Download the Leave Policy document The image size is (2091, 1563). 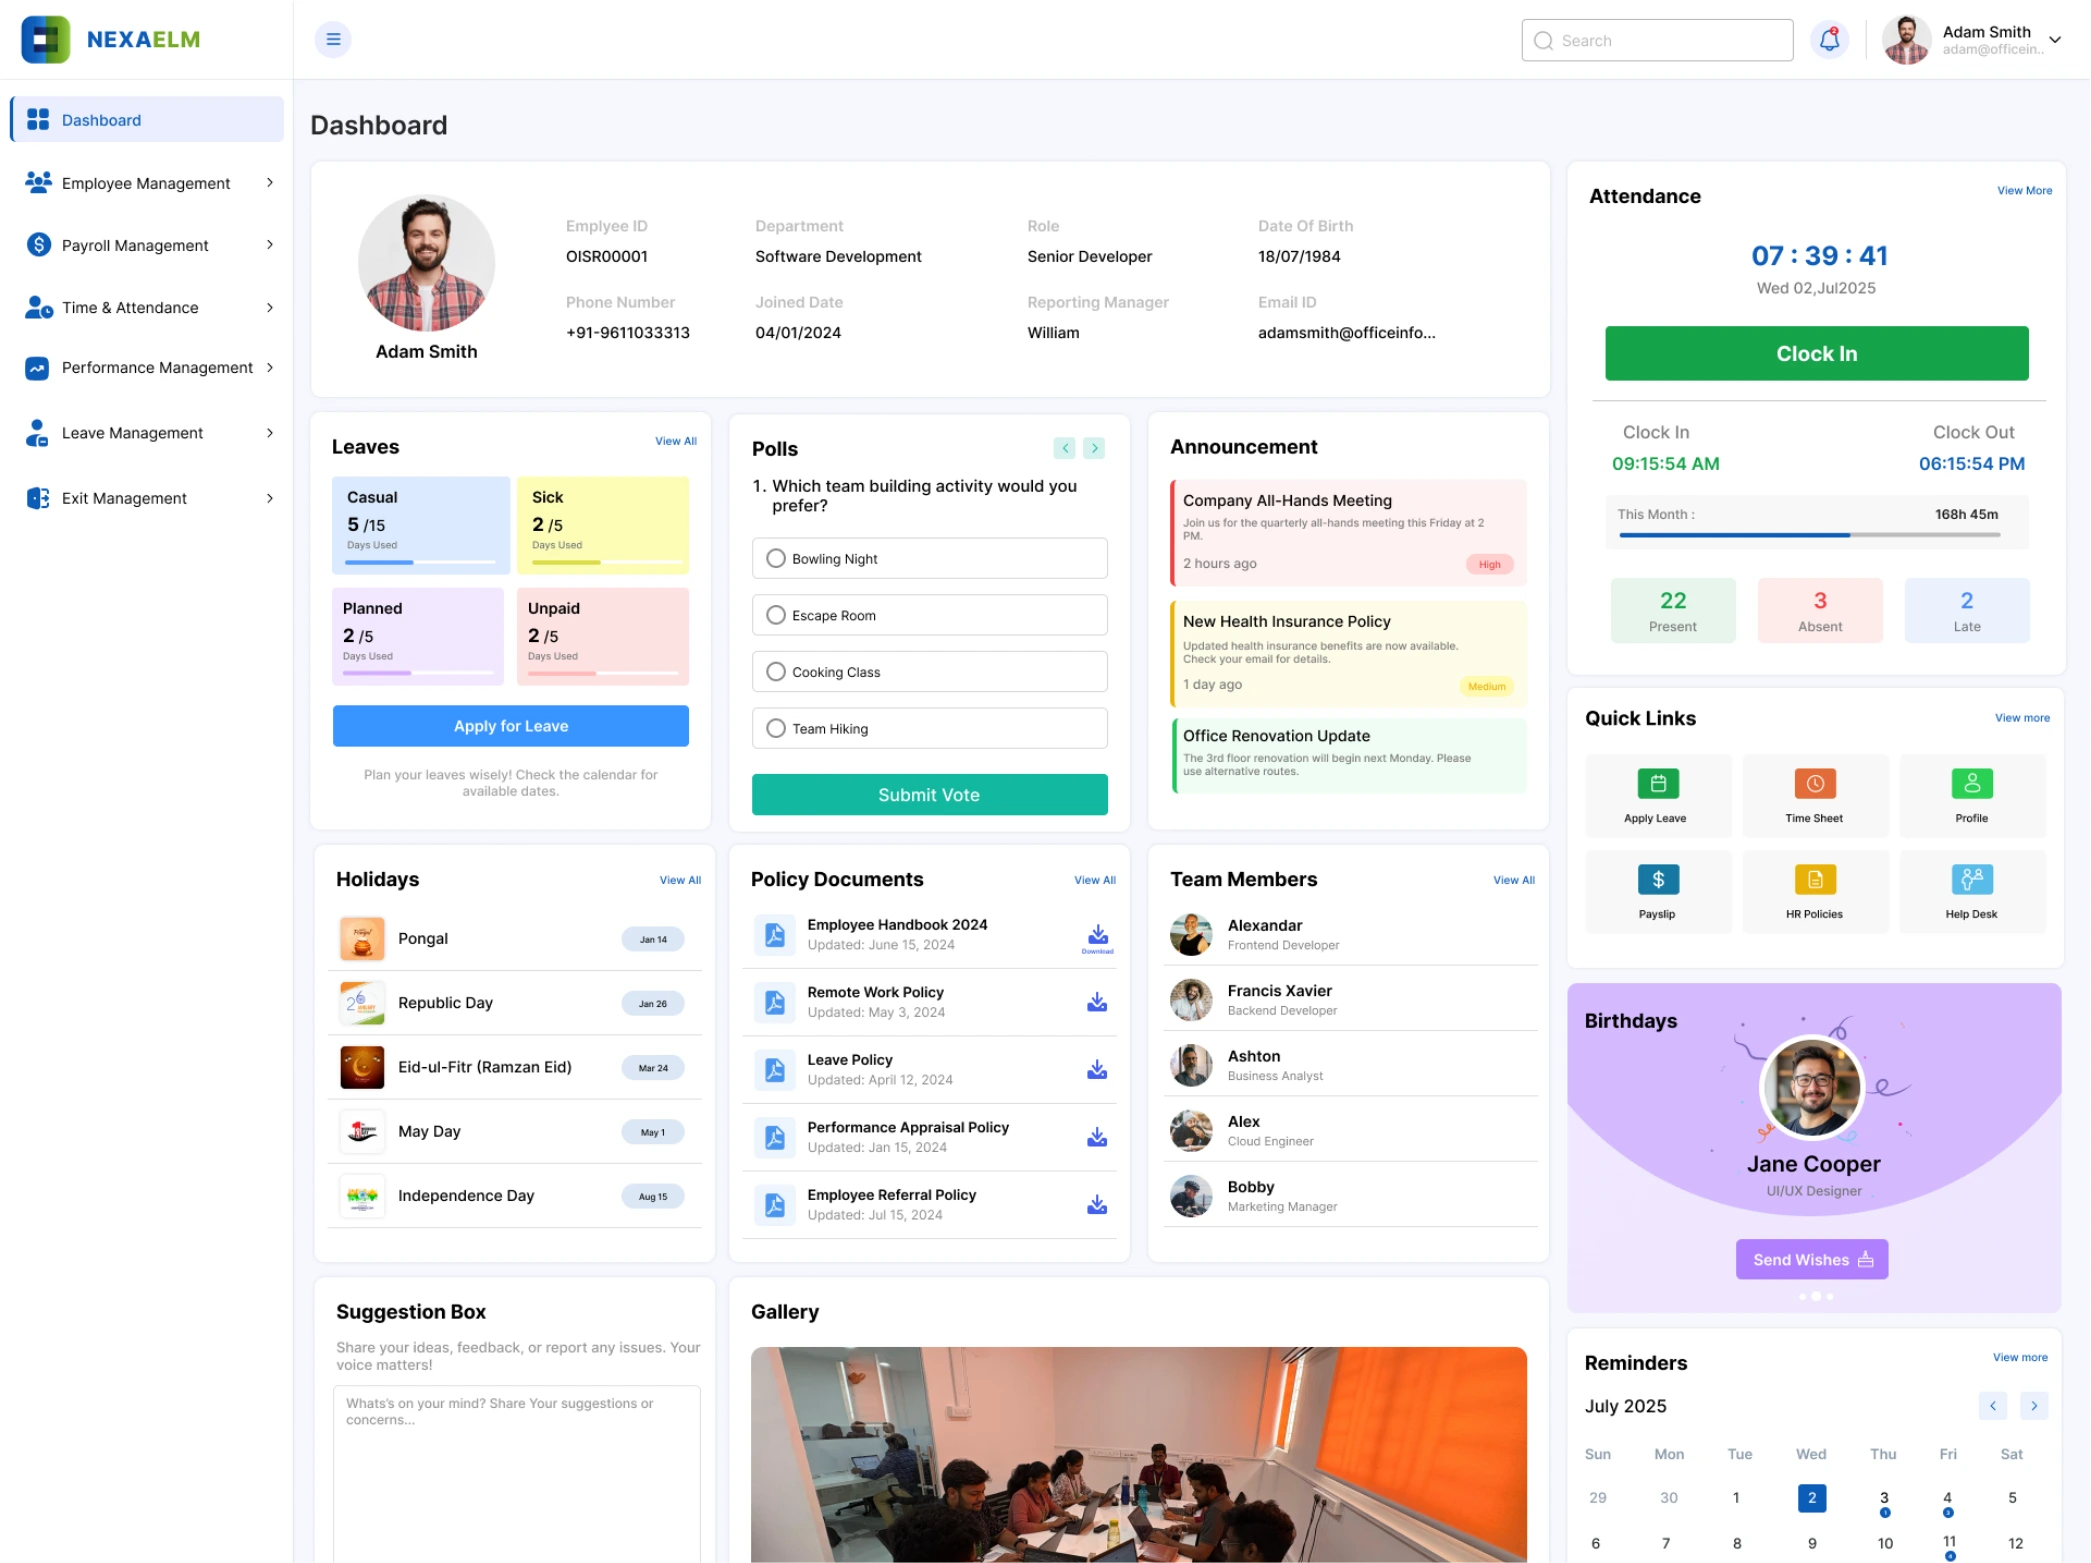1097,1070
